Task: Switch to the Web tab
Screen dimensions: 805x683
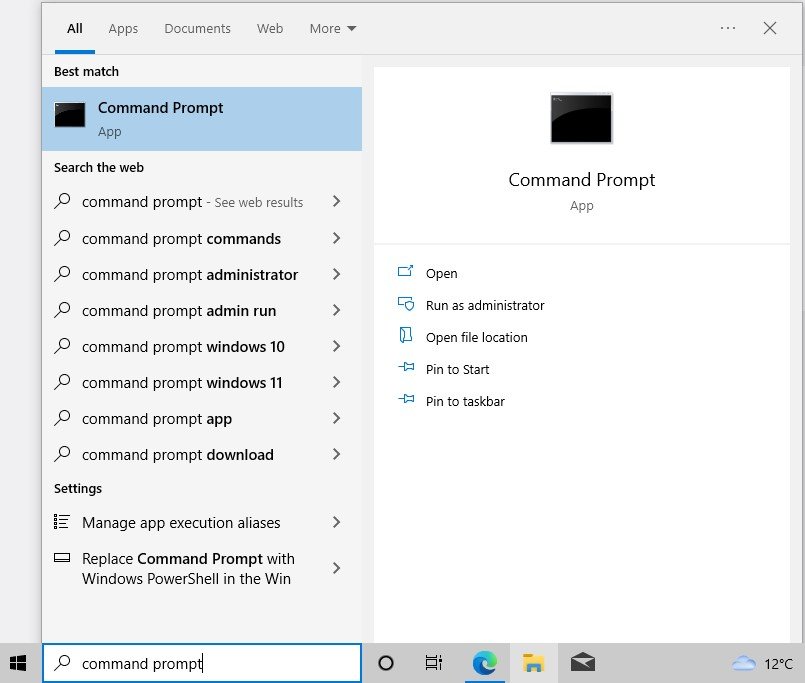Action: pyautogui.click(x=270, y=29)
